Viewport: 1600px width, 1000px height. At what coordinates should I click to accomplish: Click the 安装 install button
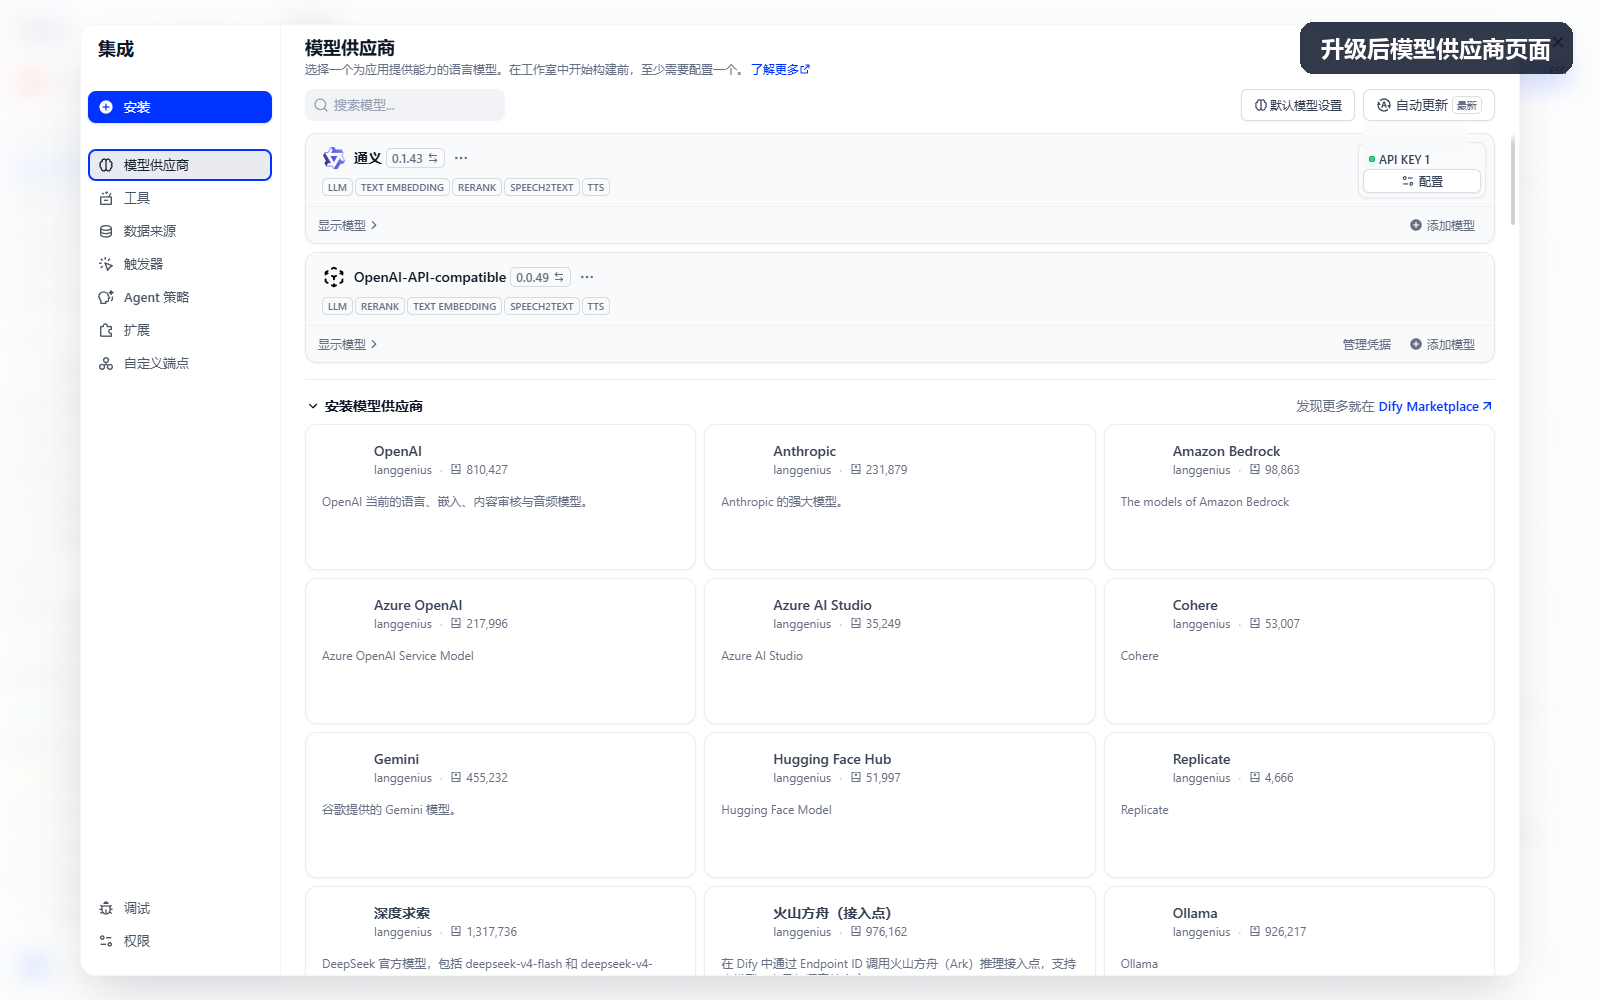(x=180, y=107)
